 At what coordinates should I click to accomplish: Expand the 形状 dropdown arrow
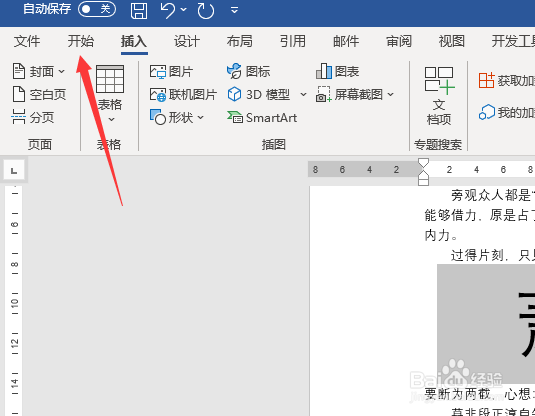(201, 117)
